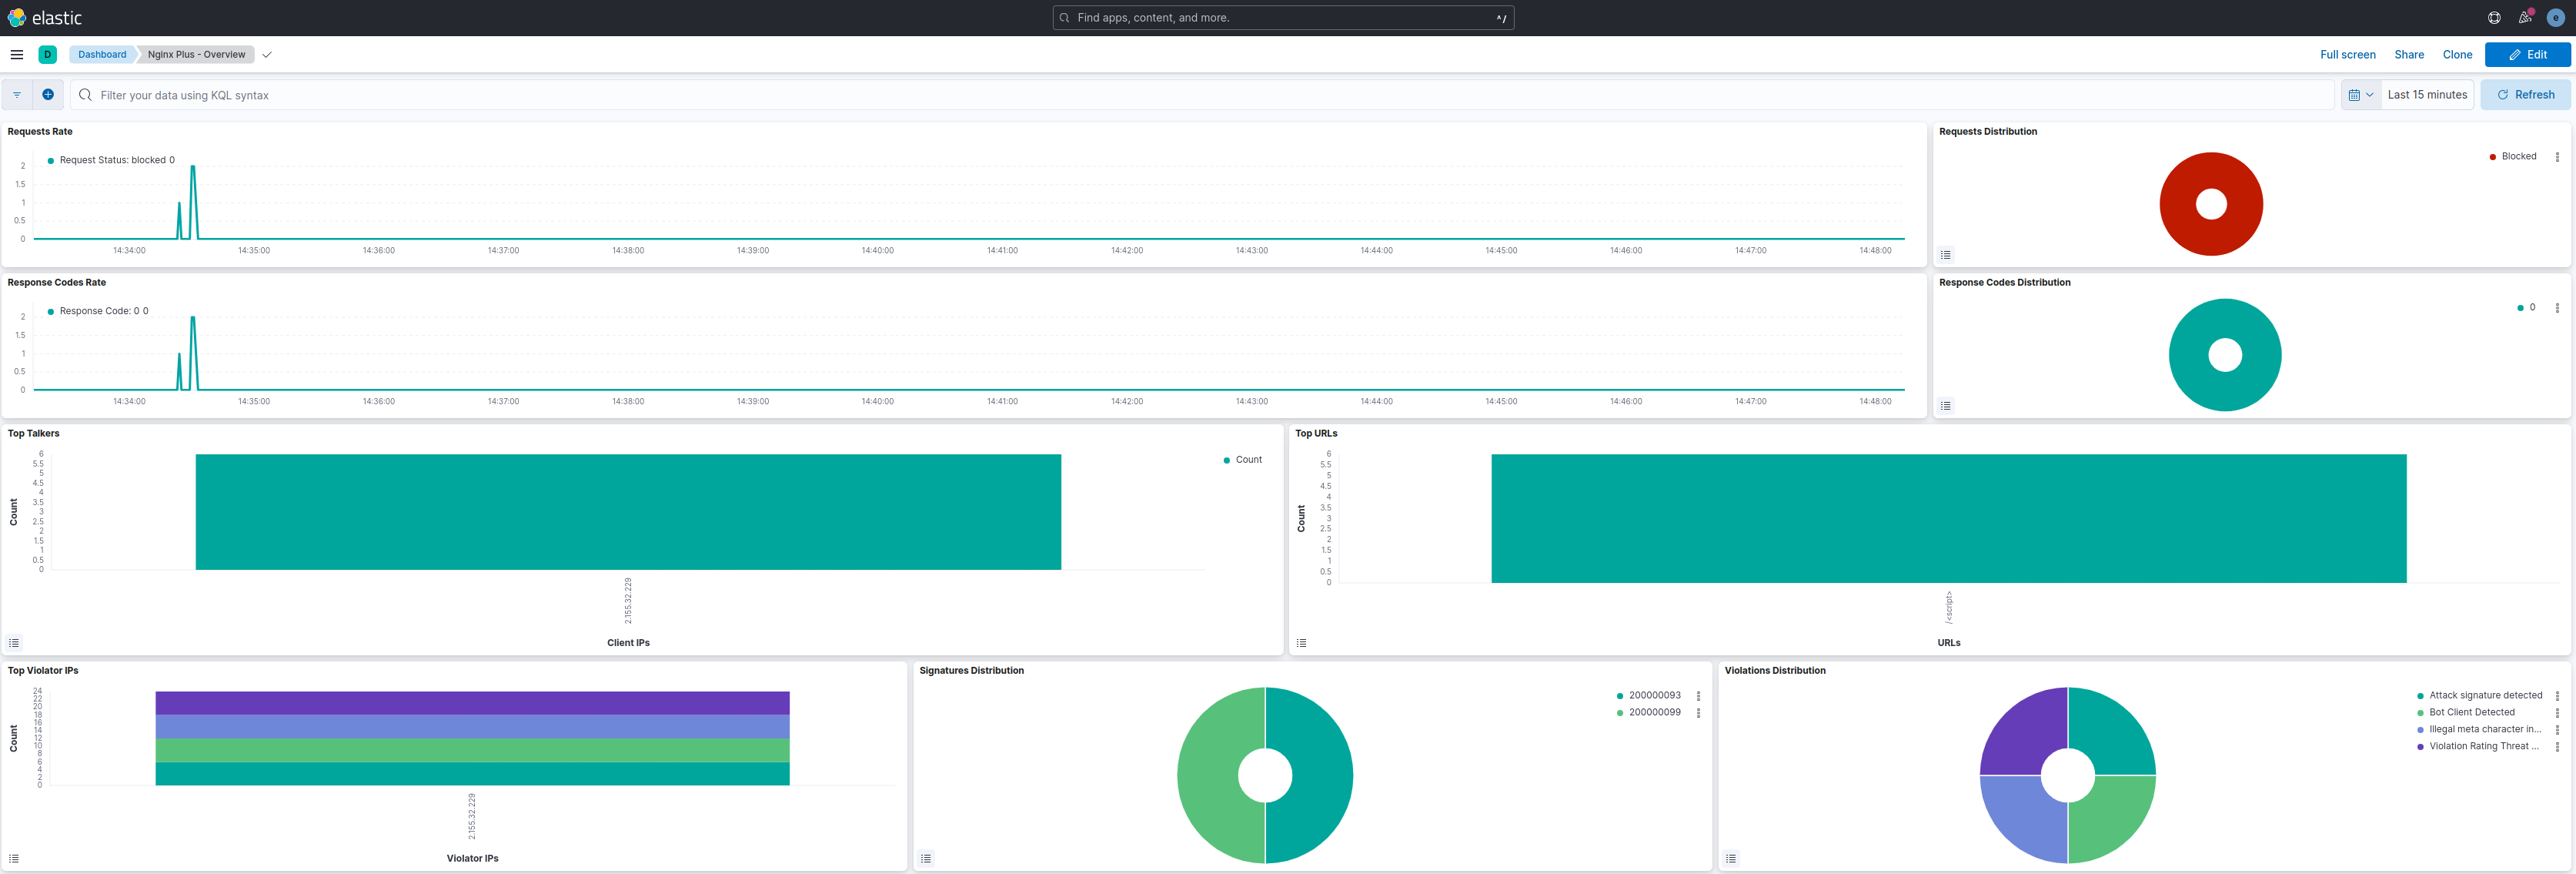Viewport: 2576px width, 874px height.
Task: Go to the Dashboard breadcrumb
Action: [102, 55]
